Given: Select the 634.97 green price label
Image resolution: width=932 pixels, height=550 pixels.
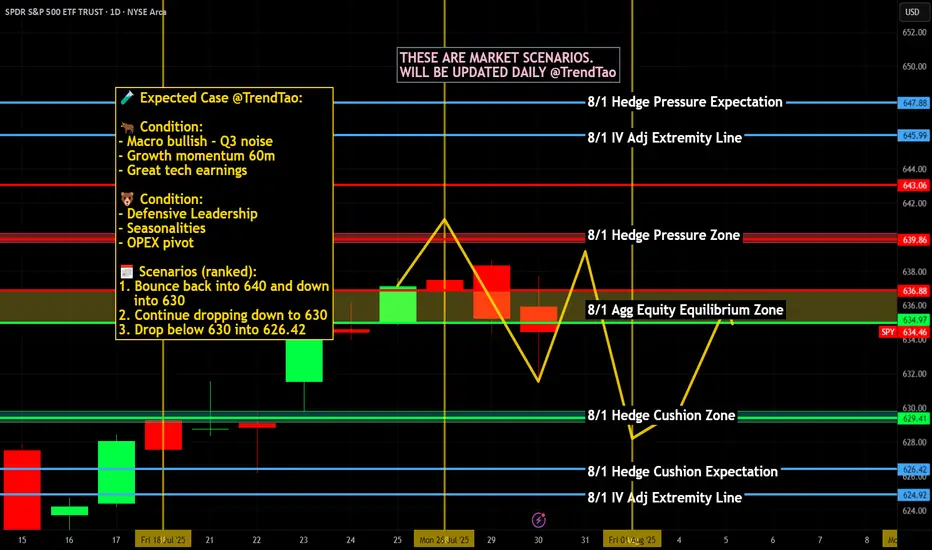Looking at the screenshot, I should tap(914, 320).
